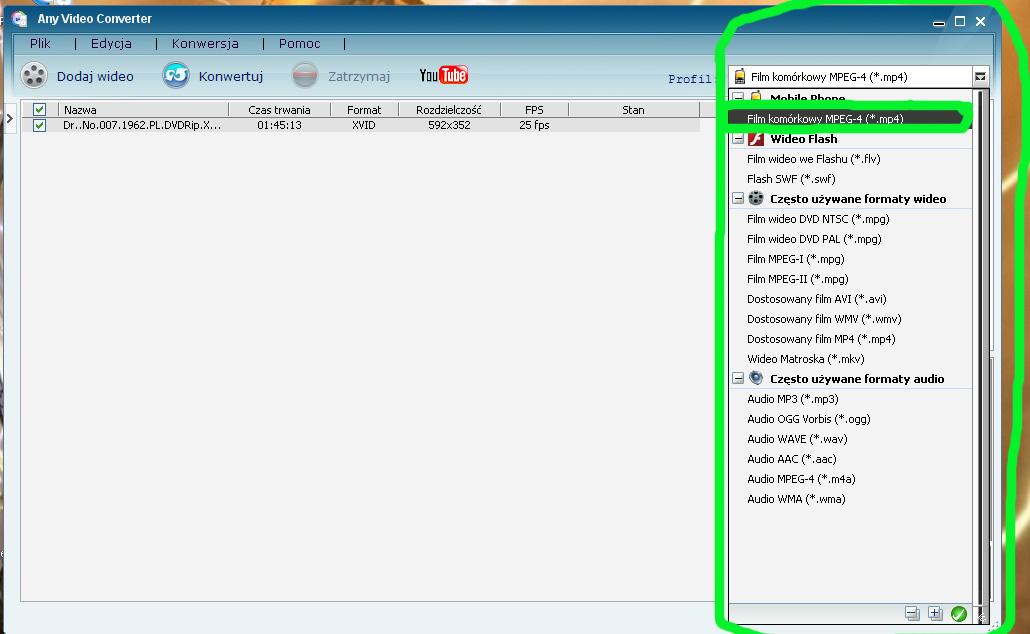Click the Konwertuj text label
Image resolution: width=1030 pixels, height=634 pixels.
point(231,76)
